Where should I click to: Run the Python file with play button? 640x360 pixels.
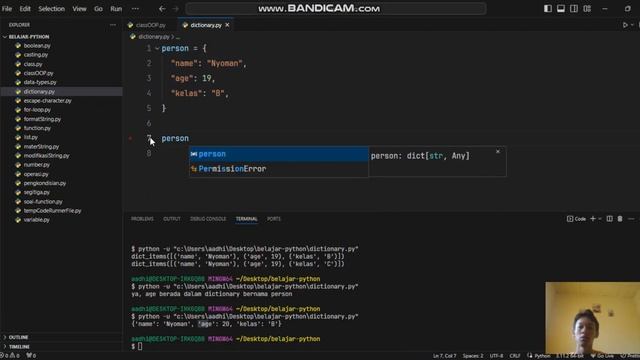click(625, 25)
